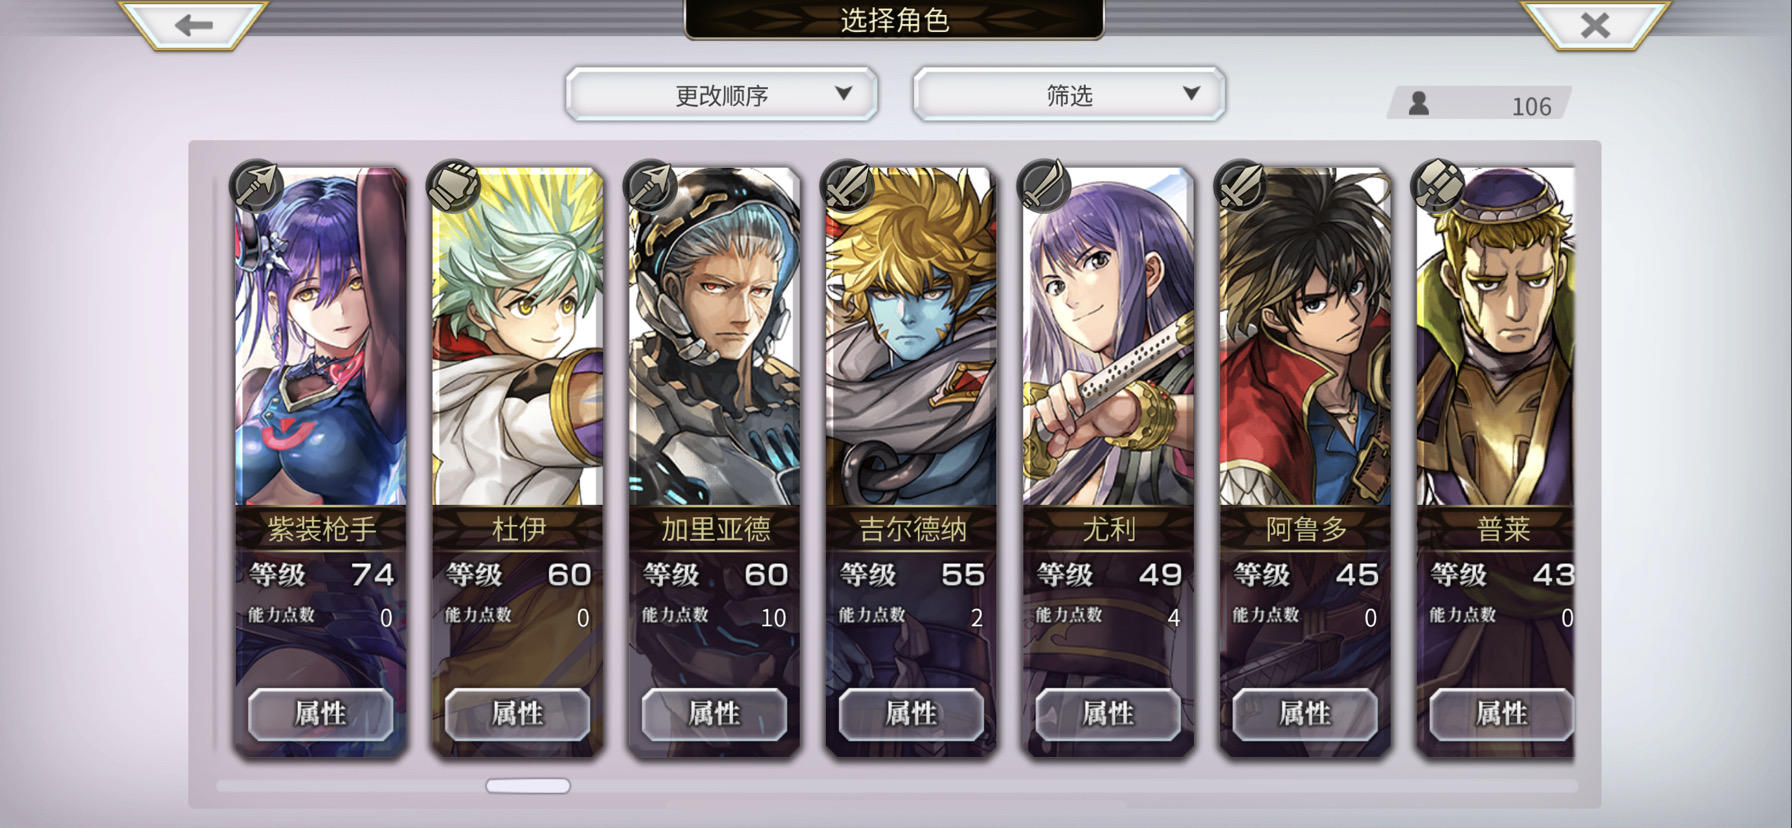Click the horizontal scrollbar handle
Viewport: 1792px width, 828px height.
pos(528,786)
